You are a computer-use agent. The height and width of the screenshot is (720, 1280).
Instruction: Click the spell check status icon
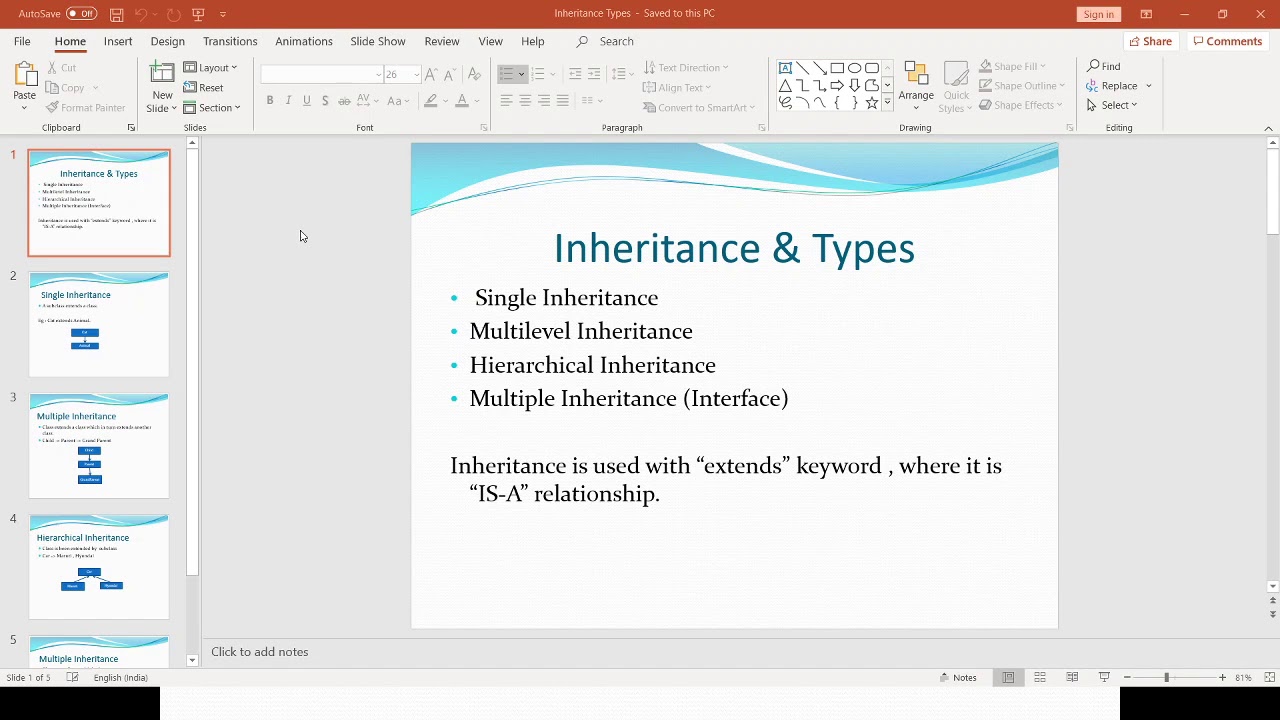point(72,678)
